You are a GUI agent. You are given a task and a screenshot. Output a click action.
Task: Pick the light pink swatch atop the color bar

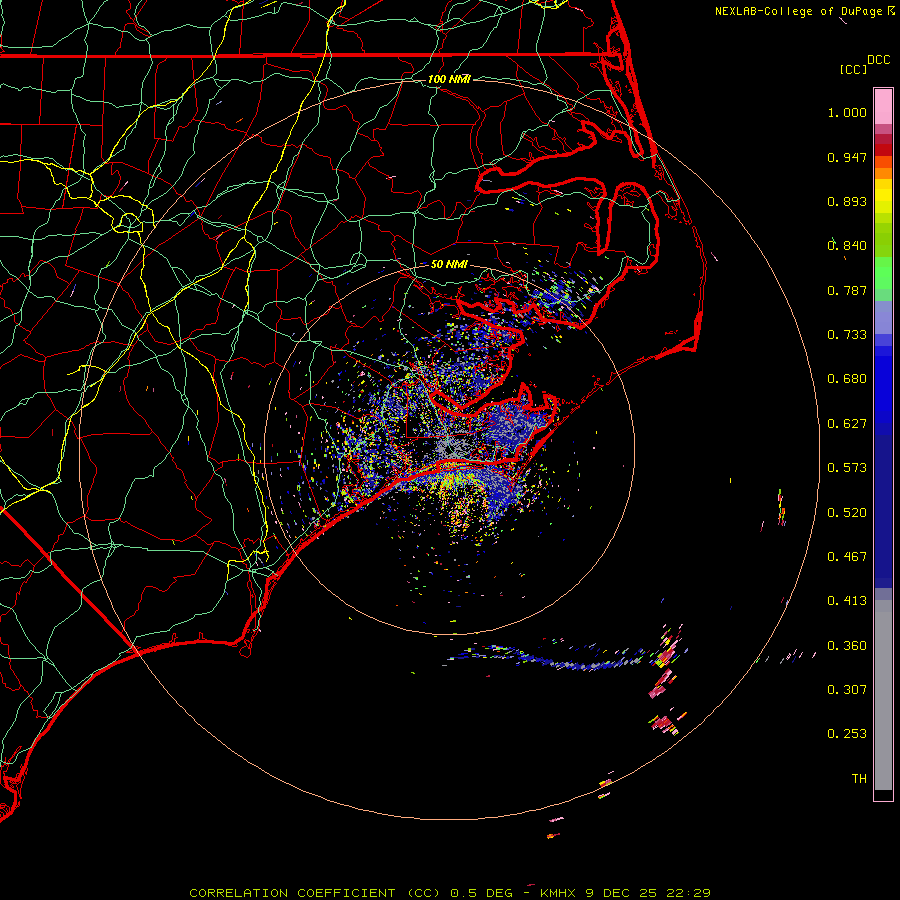(883, 107)
